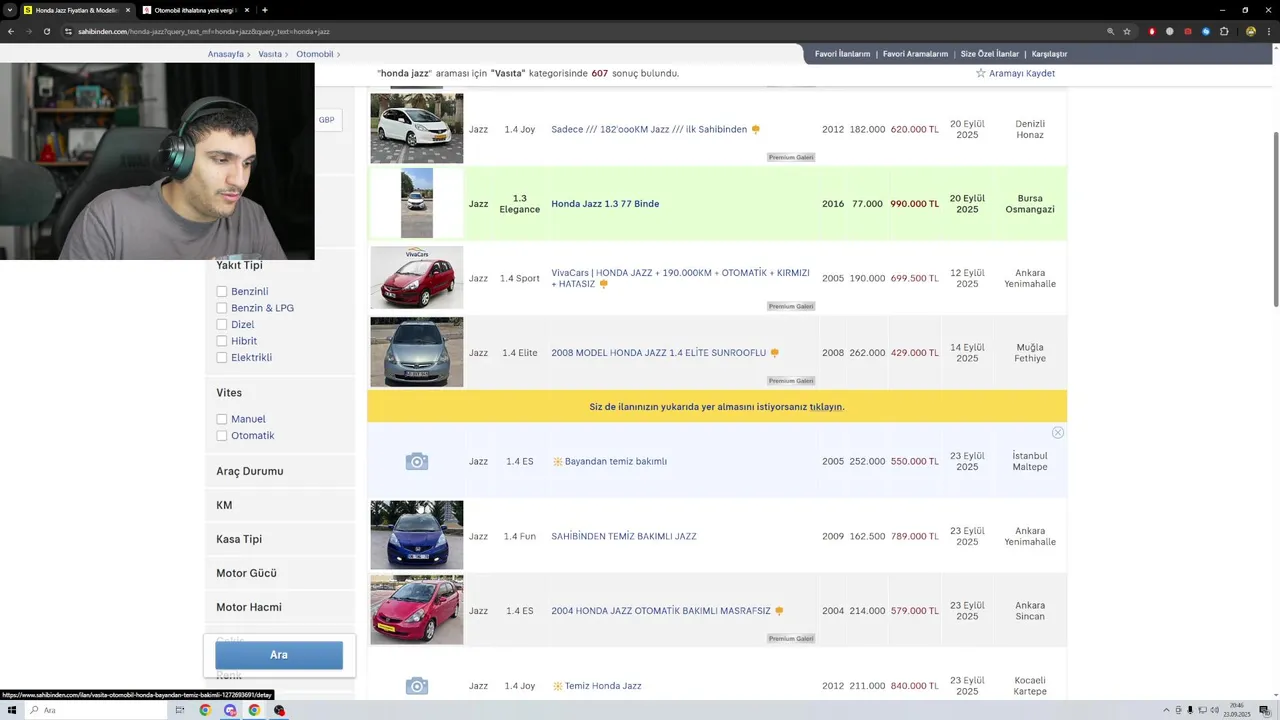Open listing Honda Jazz 1.3 77 Binde
Image resolution: width=1280 pixels, height=720 pixels.
coord(605,204)
